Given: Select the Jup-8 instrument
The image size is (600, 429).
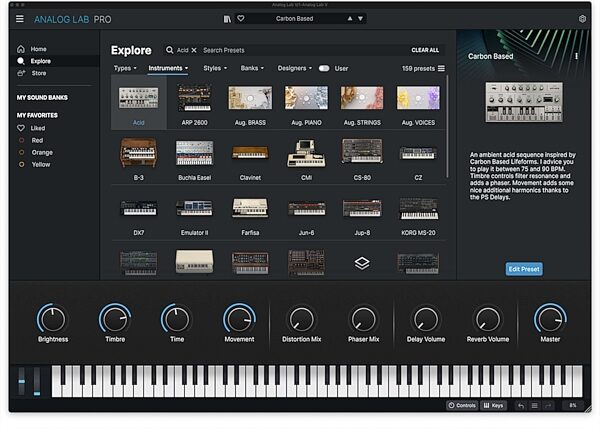Looking at the screenshot, I should [362, 214].
